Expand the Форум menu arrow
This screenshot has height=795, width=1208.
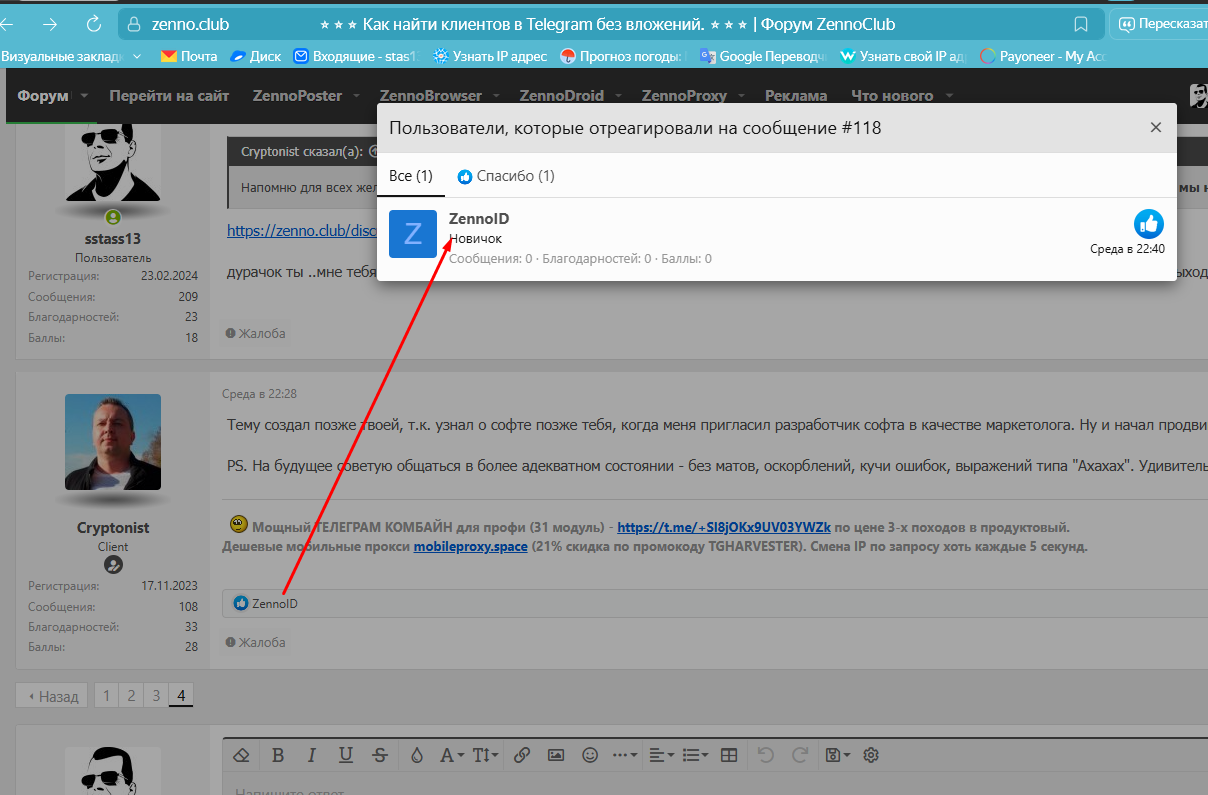(x=84, y=96)
